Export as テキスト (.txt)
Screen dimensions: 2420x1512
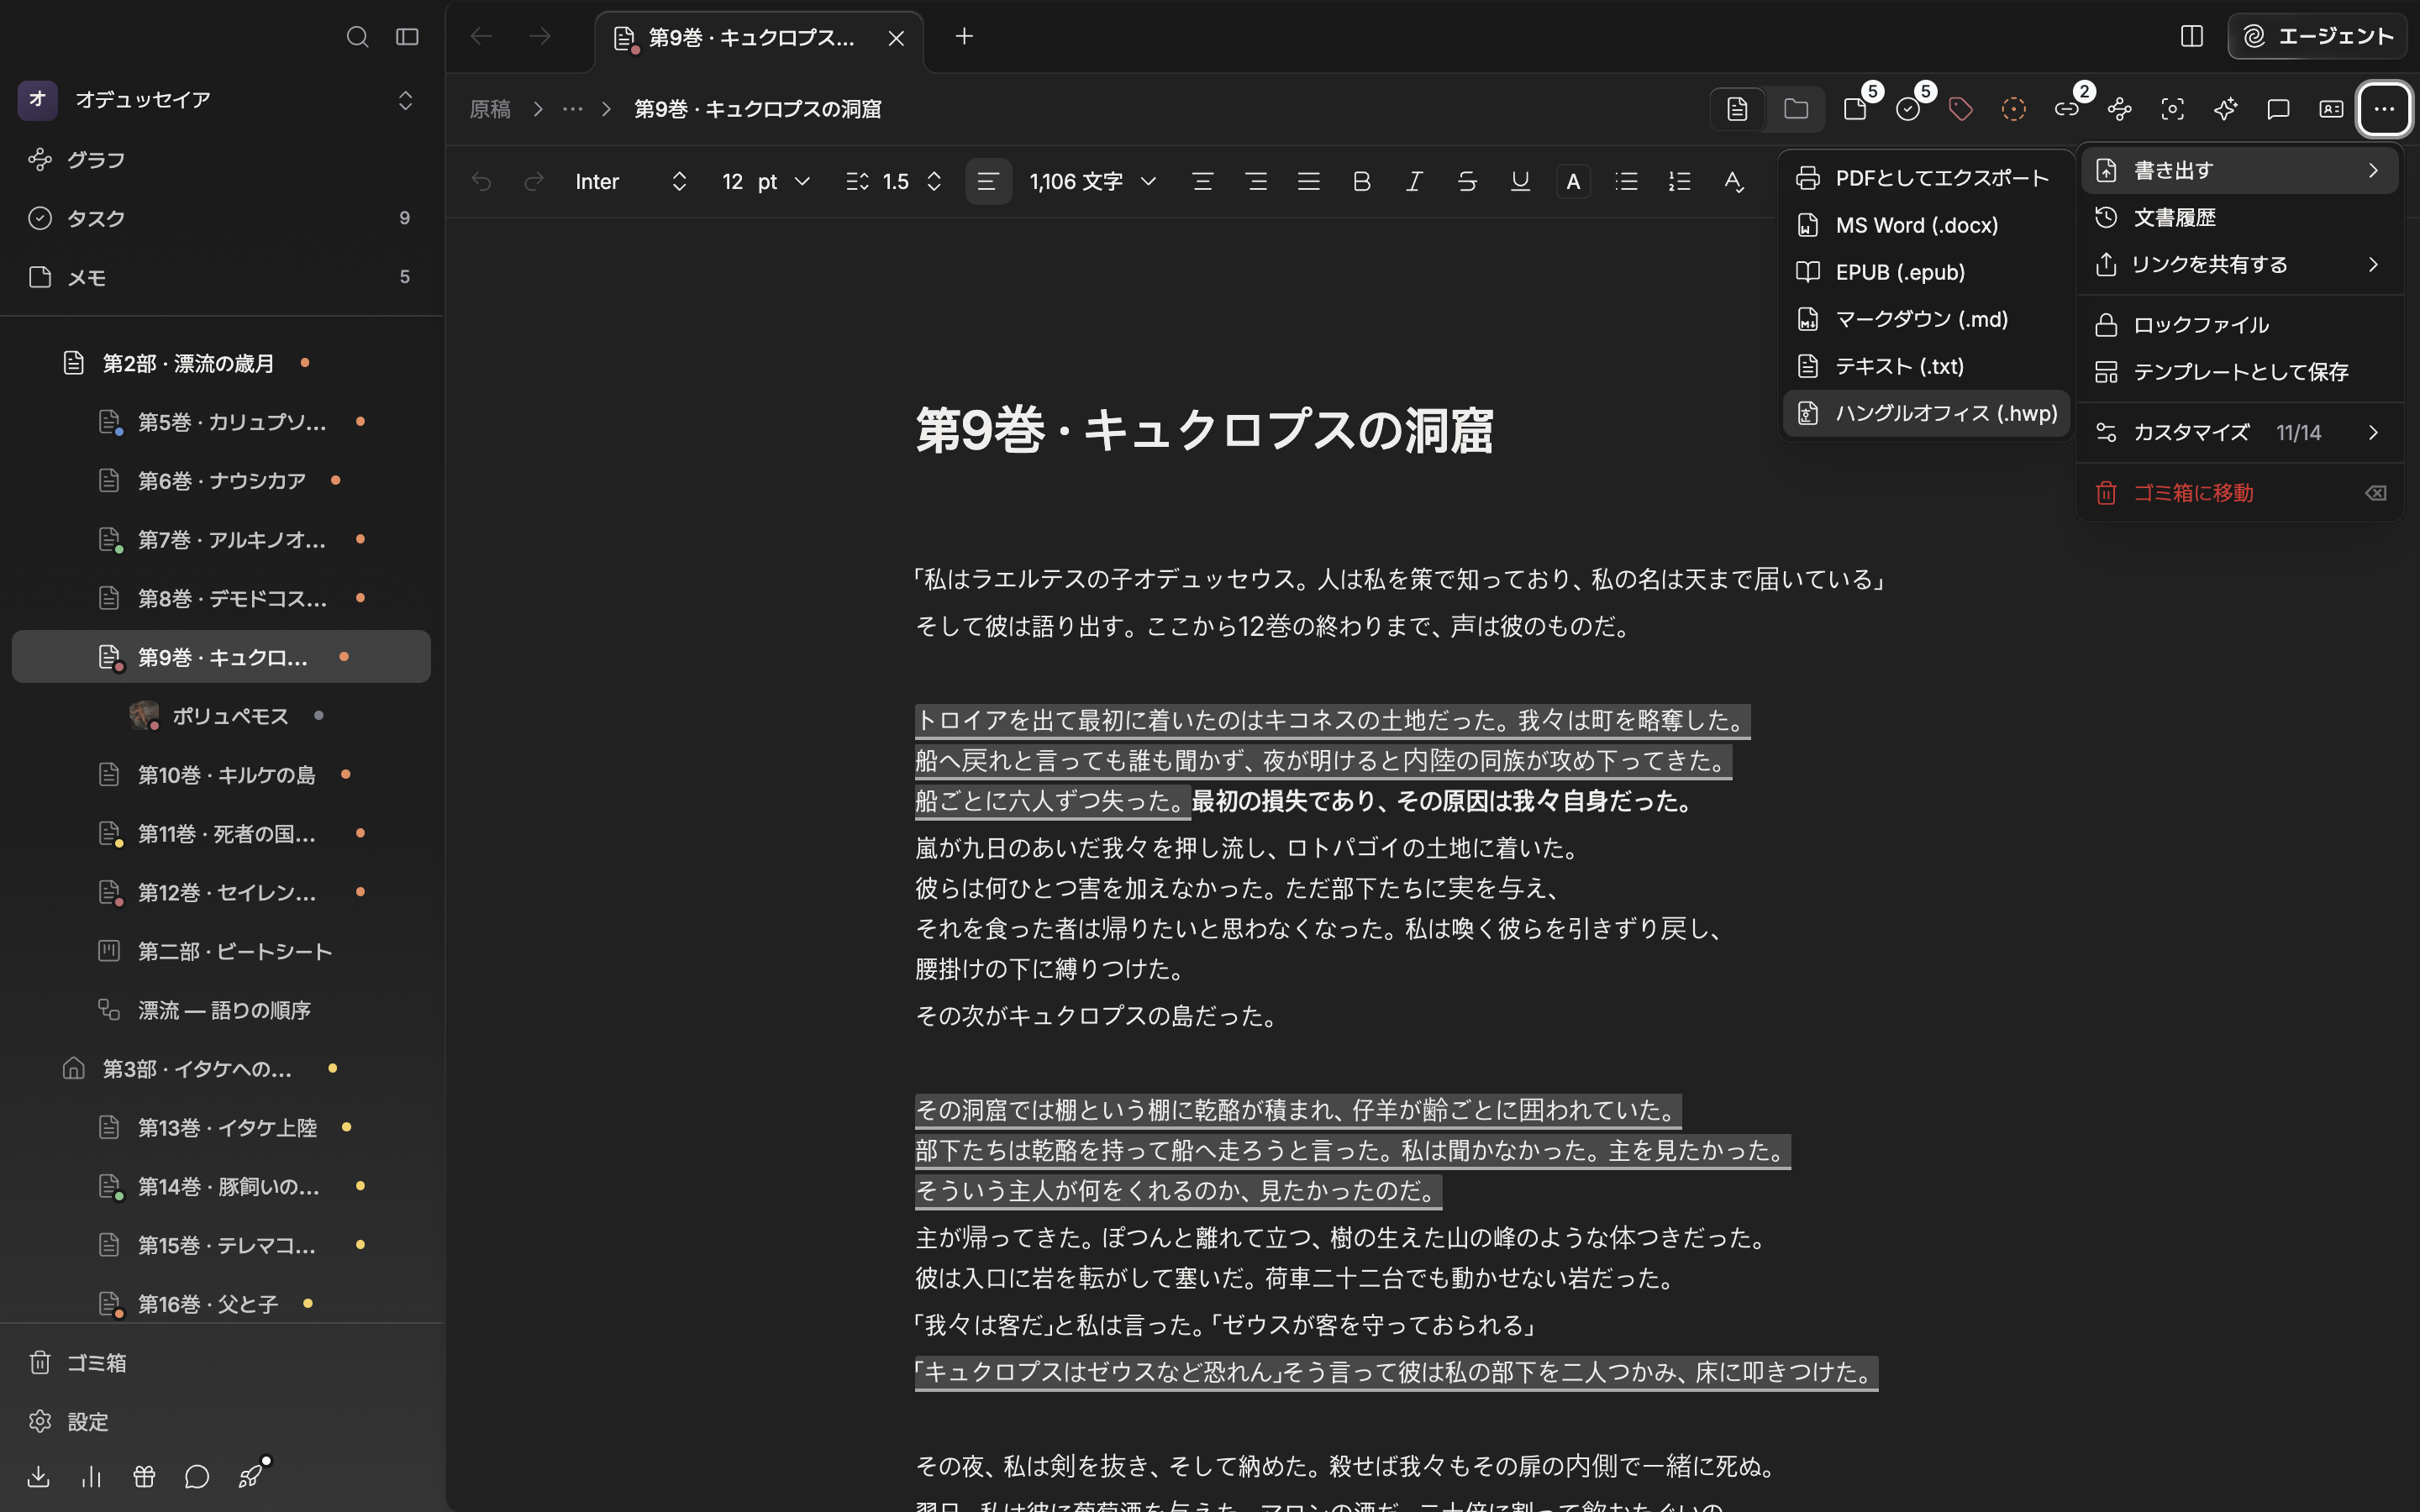[1926, 366]
